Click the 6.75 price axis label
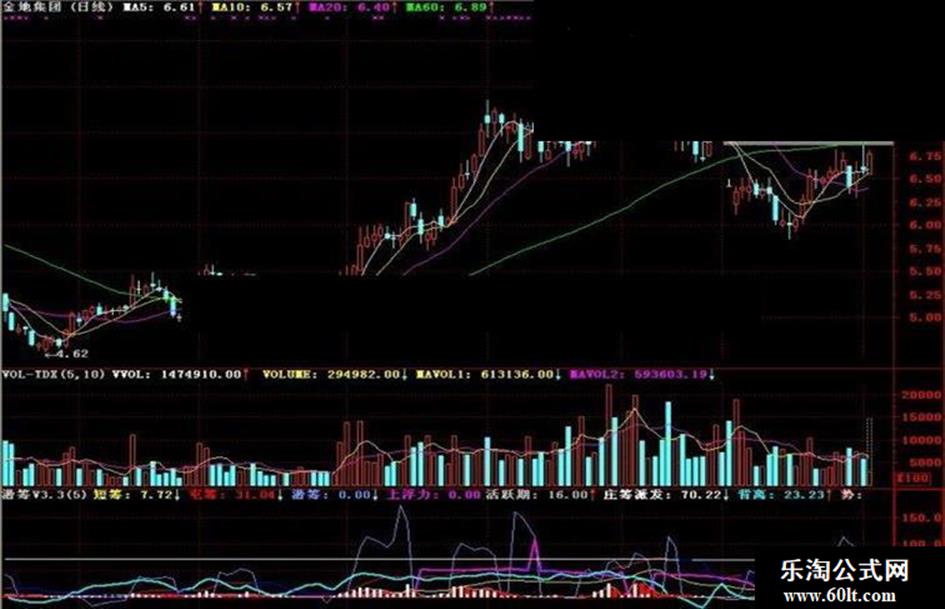 point(926,156)
